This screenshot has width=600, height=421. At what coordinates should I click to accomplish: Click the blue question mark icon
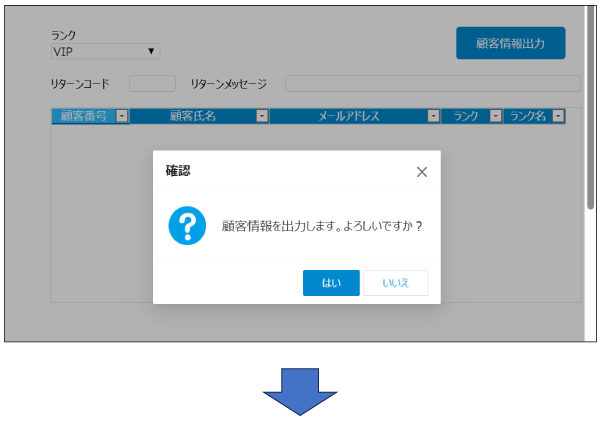point(187,225)
